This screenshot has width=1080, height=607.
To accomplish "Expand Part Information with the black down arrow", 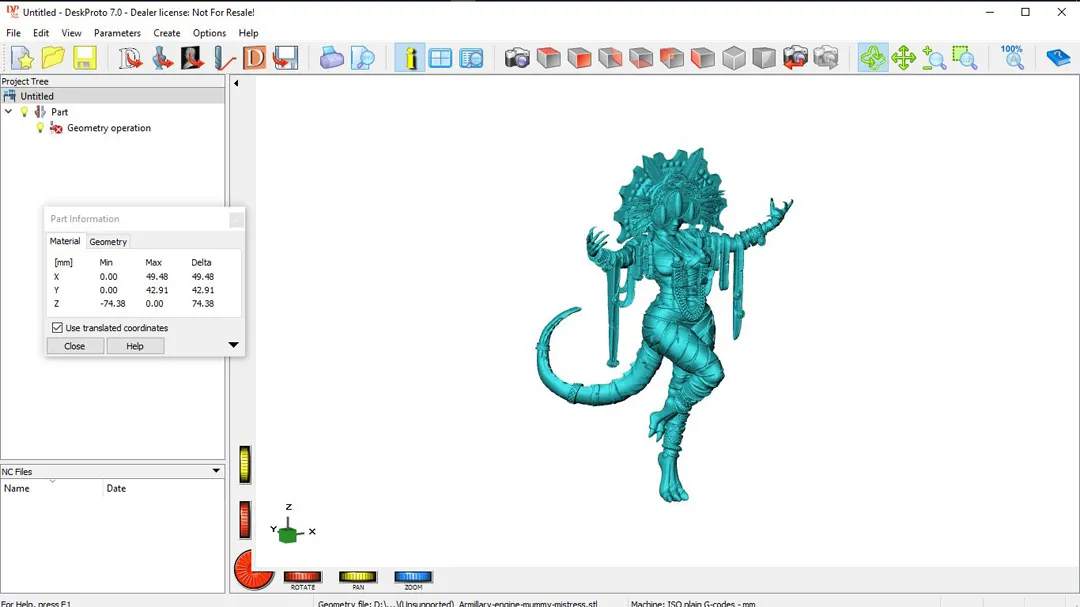I will (233, 344).
